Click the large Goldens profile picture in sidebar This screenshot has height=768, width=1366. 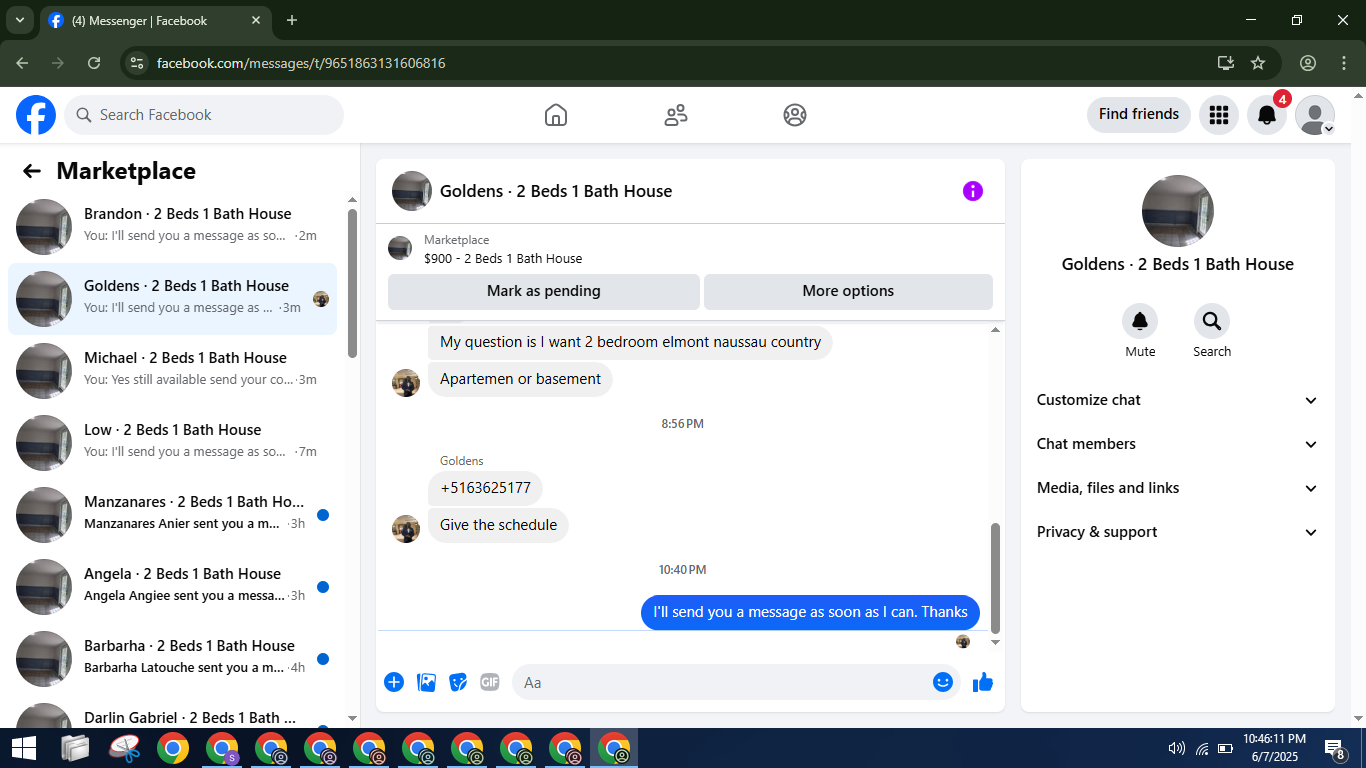1178,211
